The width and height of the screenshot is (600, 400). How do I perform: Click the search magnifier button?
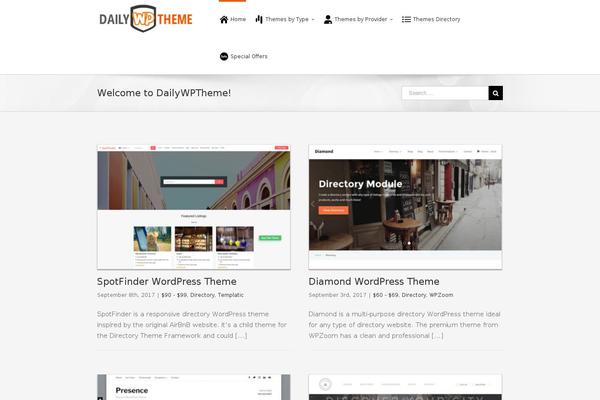[x=496, y=93]
